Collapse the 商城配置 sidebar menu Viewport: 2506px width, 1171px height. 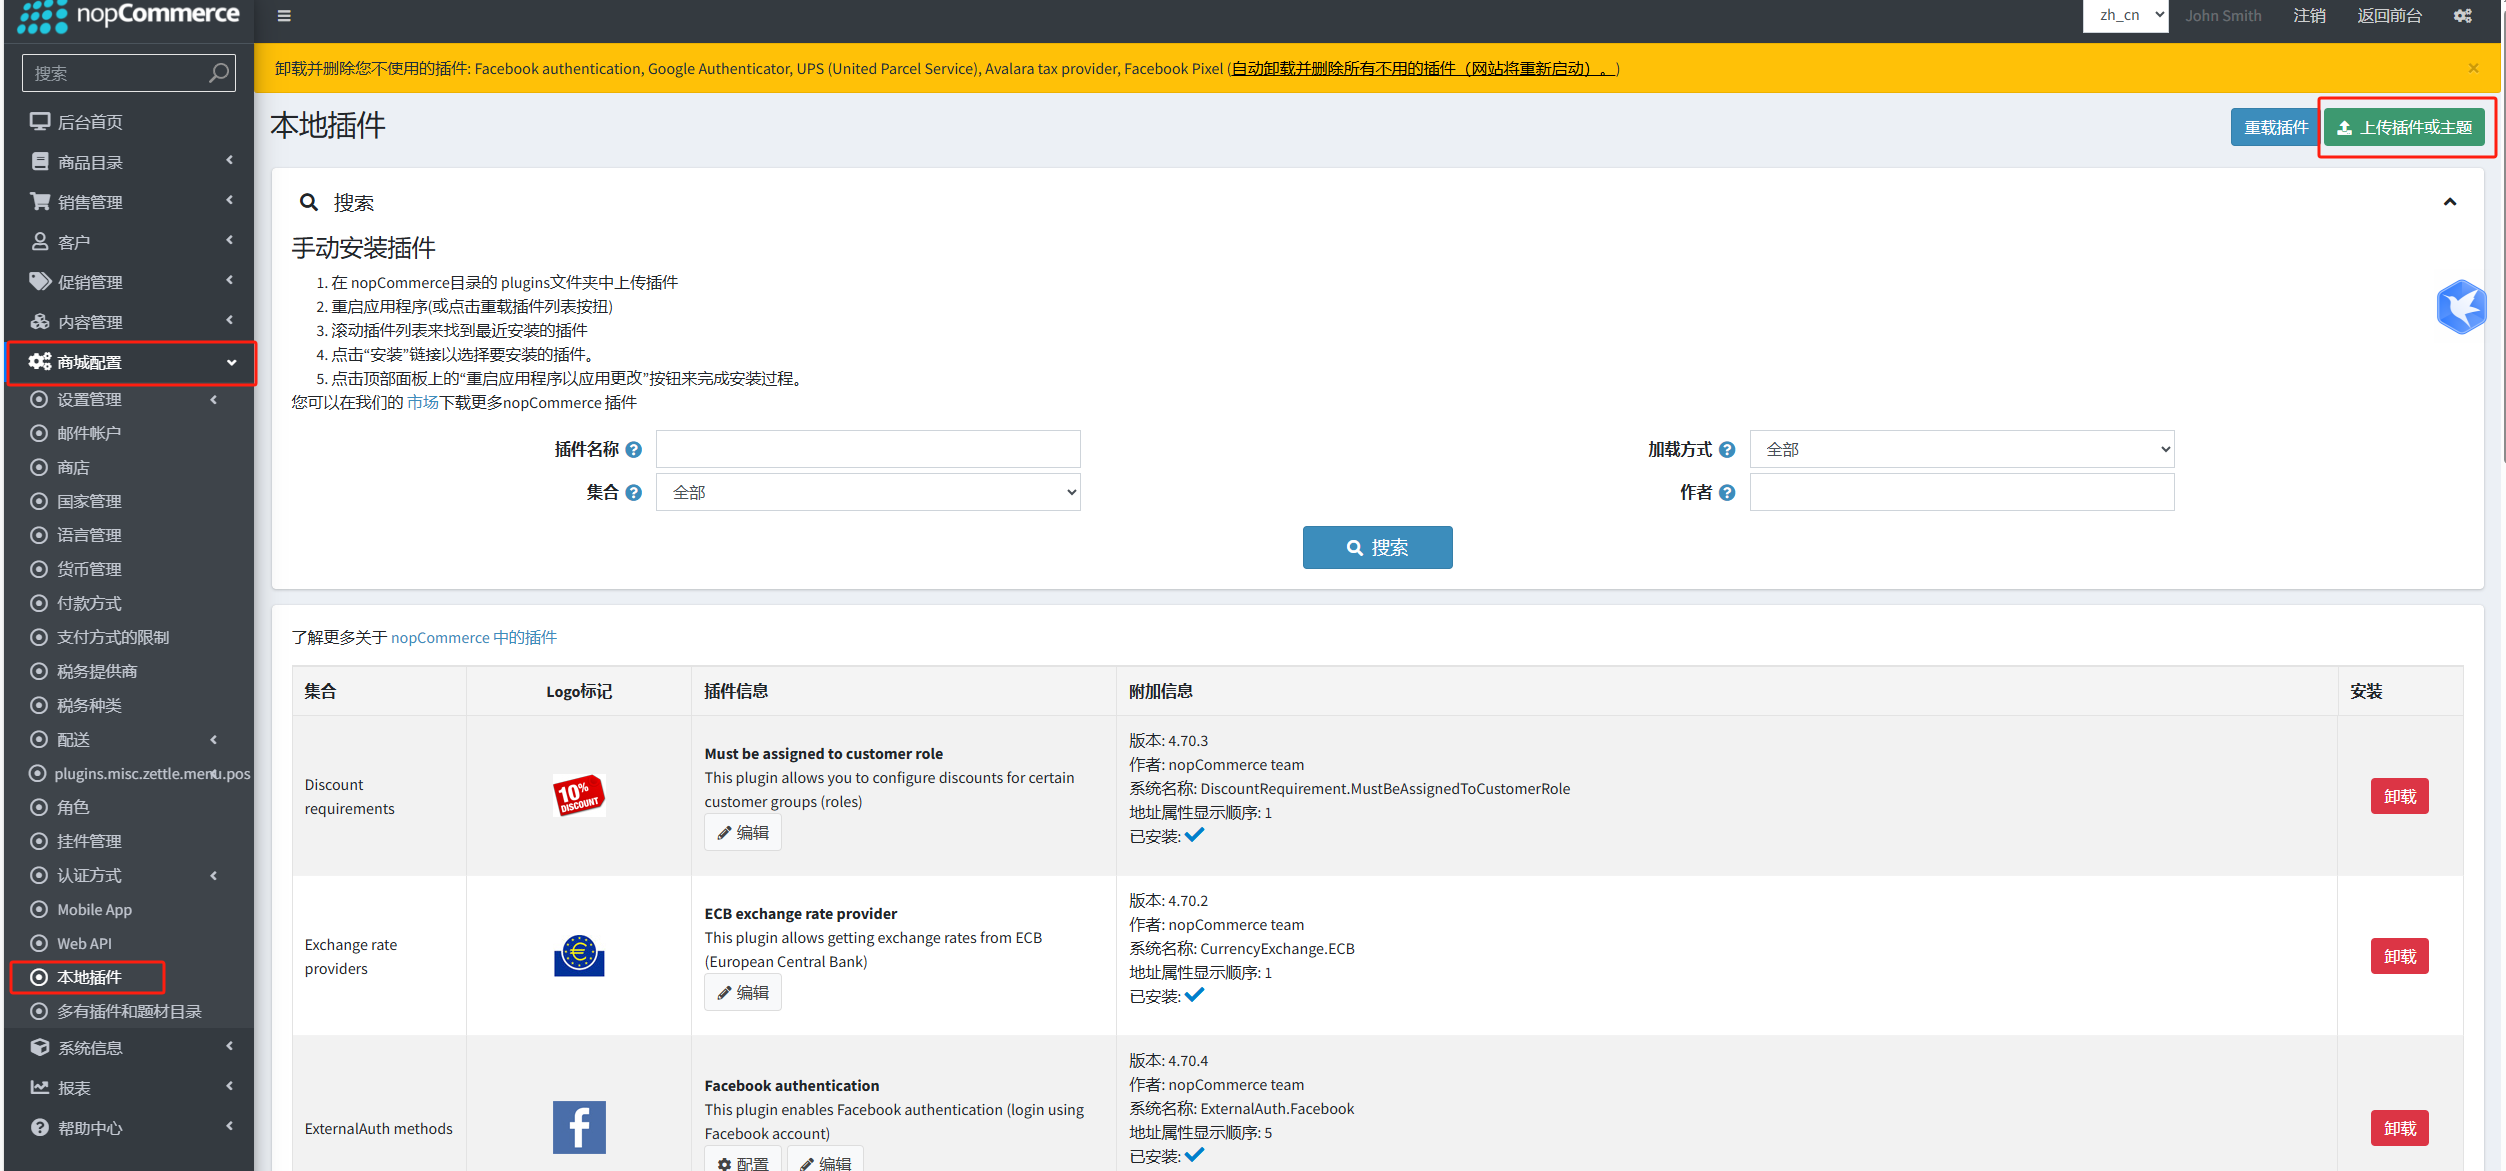(131, 362)
